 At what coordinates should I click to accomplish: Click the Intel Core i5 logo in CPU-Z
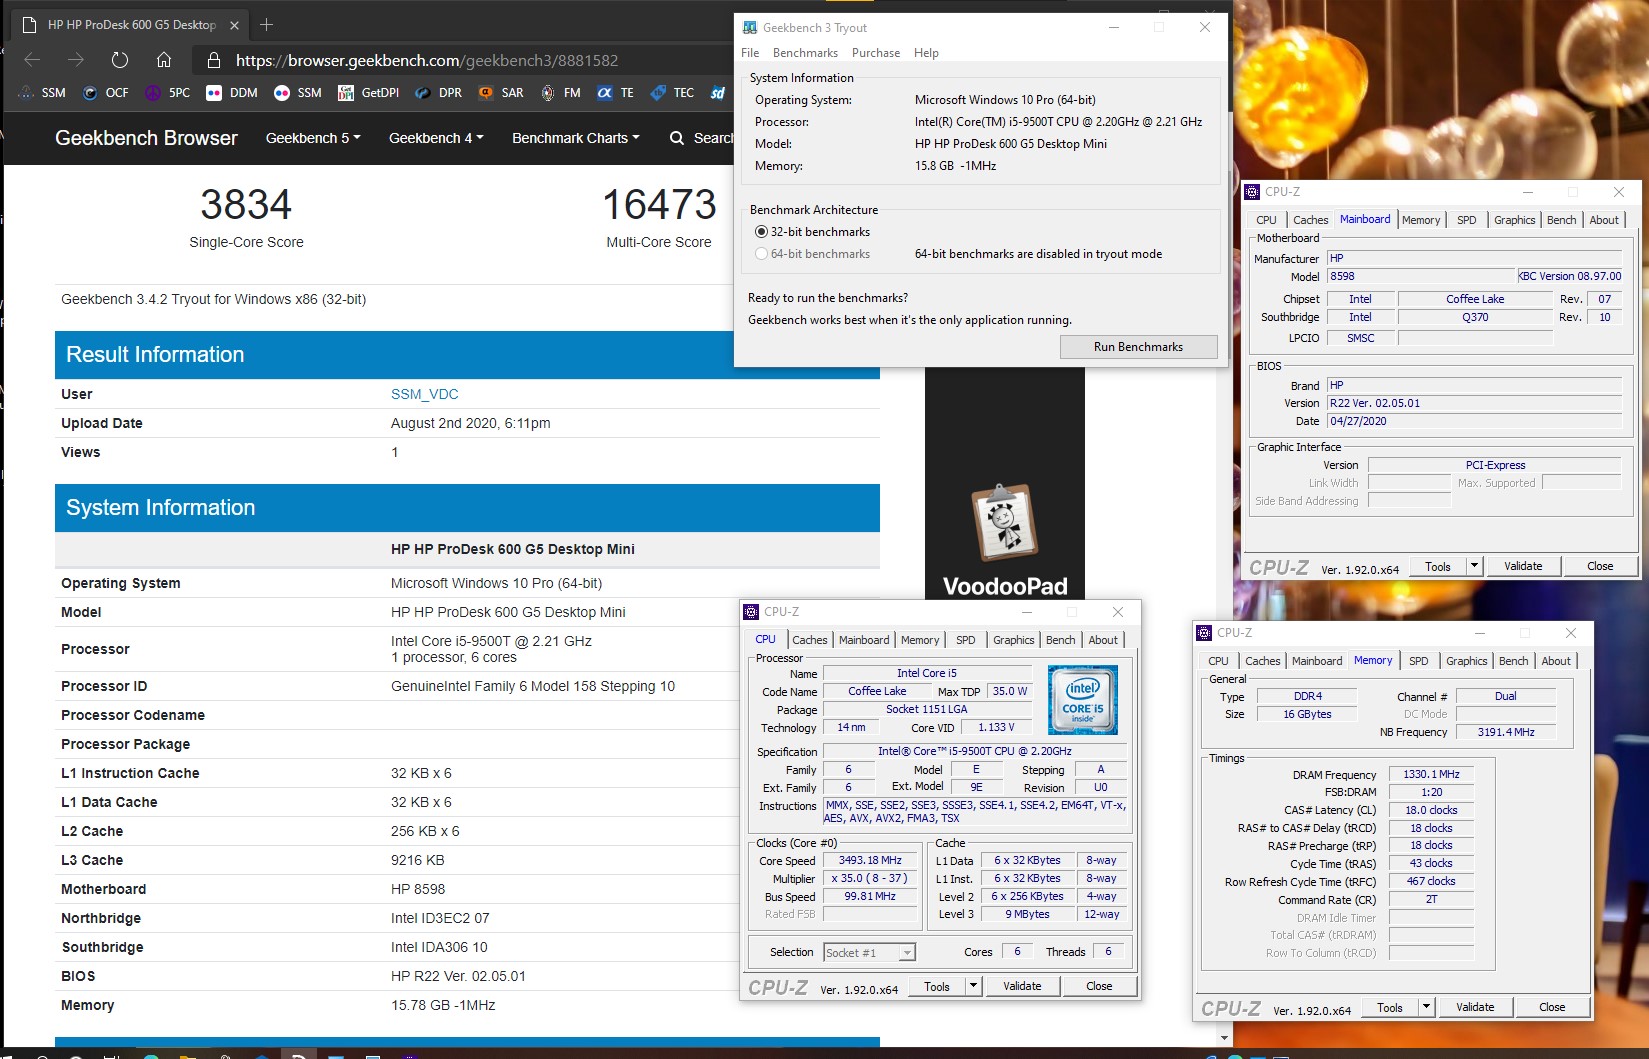click(x=1083, y=700)
